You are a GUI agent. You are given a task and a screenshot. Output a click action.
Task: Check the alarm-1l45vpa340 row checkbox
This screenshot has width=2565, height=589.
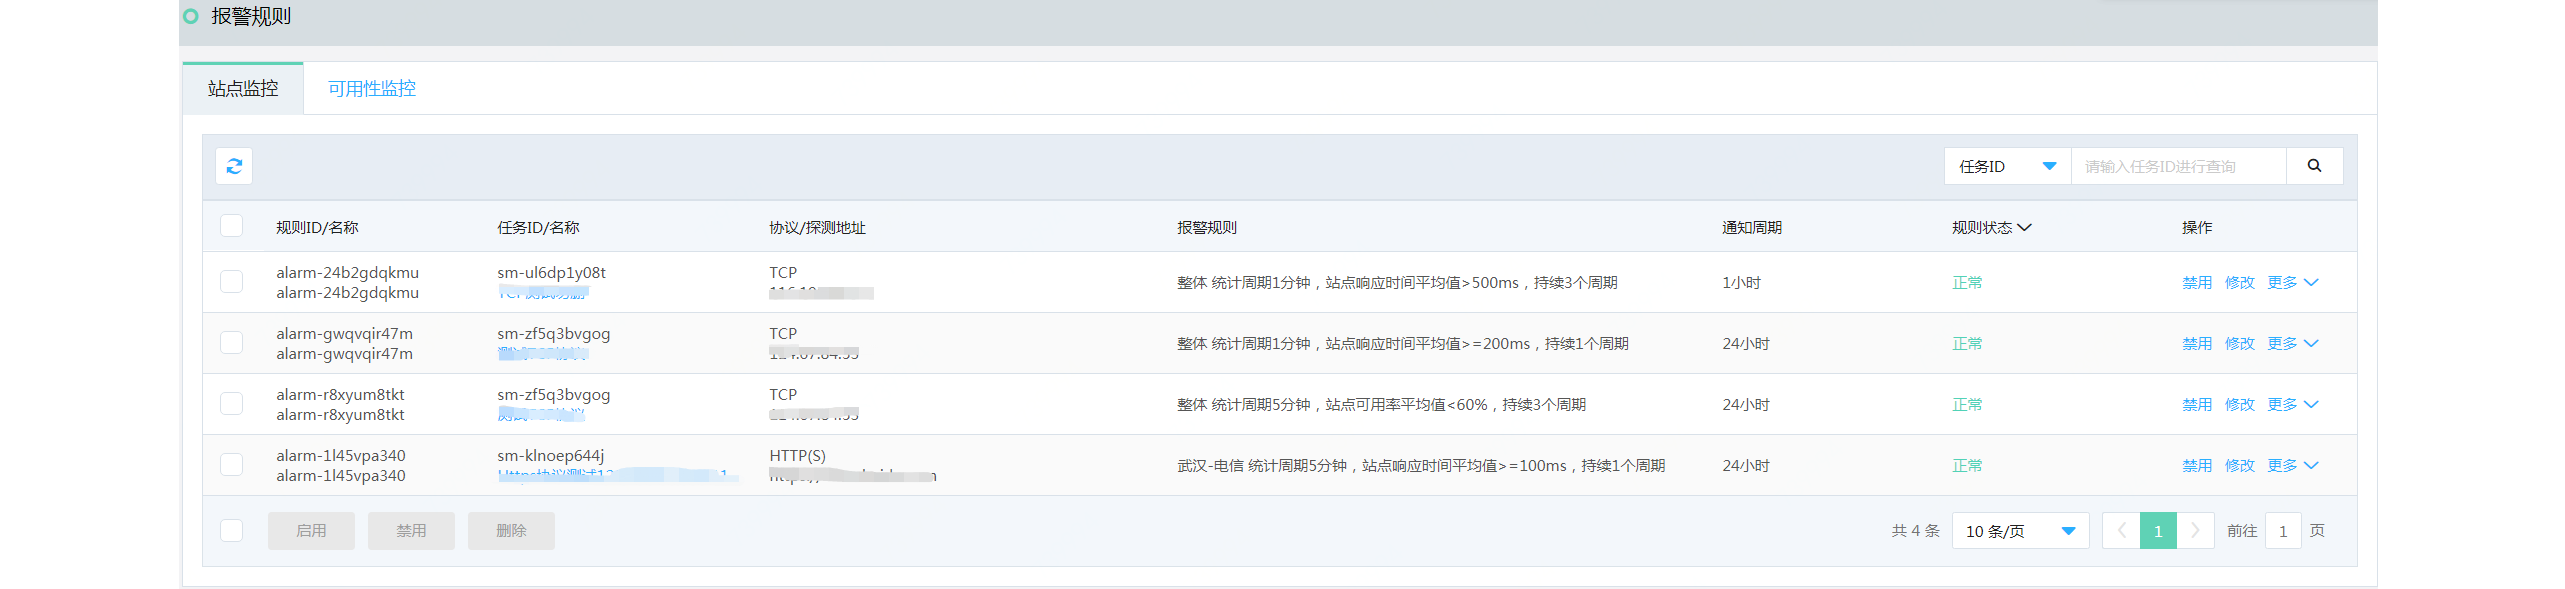pyautogui.click(x=231, y=465)
